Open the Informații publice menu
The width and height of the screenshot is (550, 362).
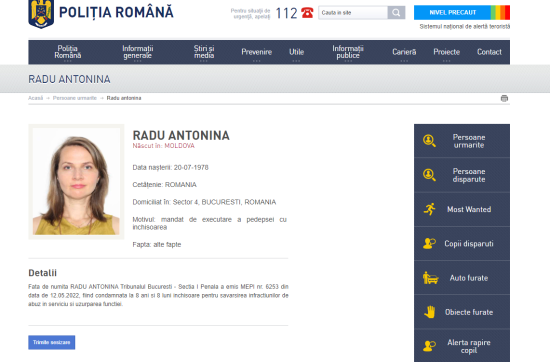348,52
